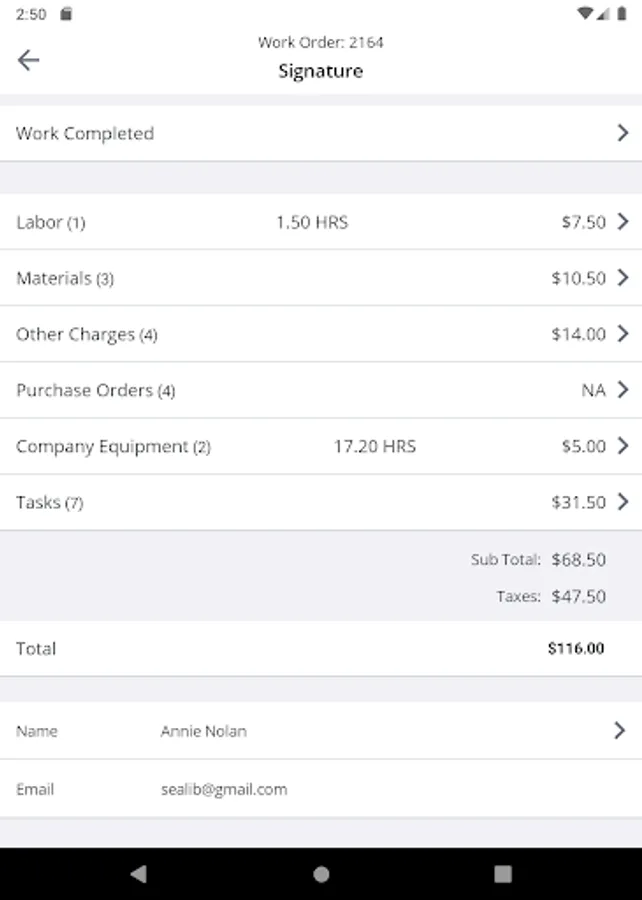This screenshot has width=642, height=900.
Task: Open the Labor row chevron arrow
Action: coord(622,222)
